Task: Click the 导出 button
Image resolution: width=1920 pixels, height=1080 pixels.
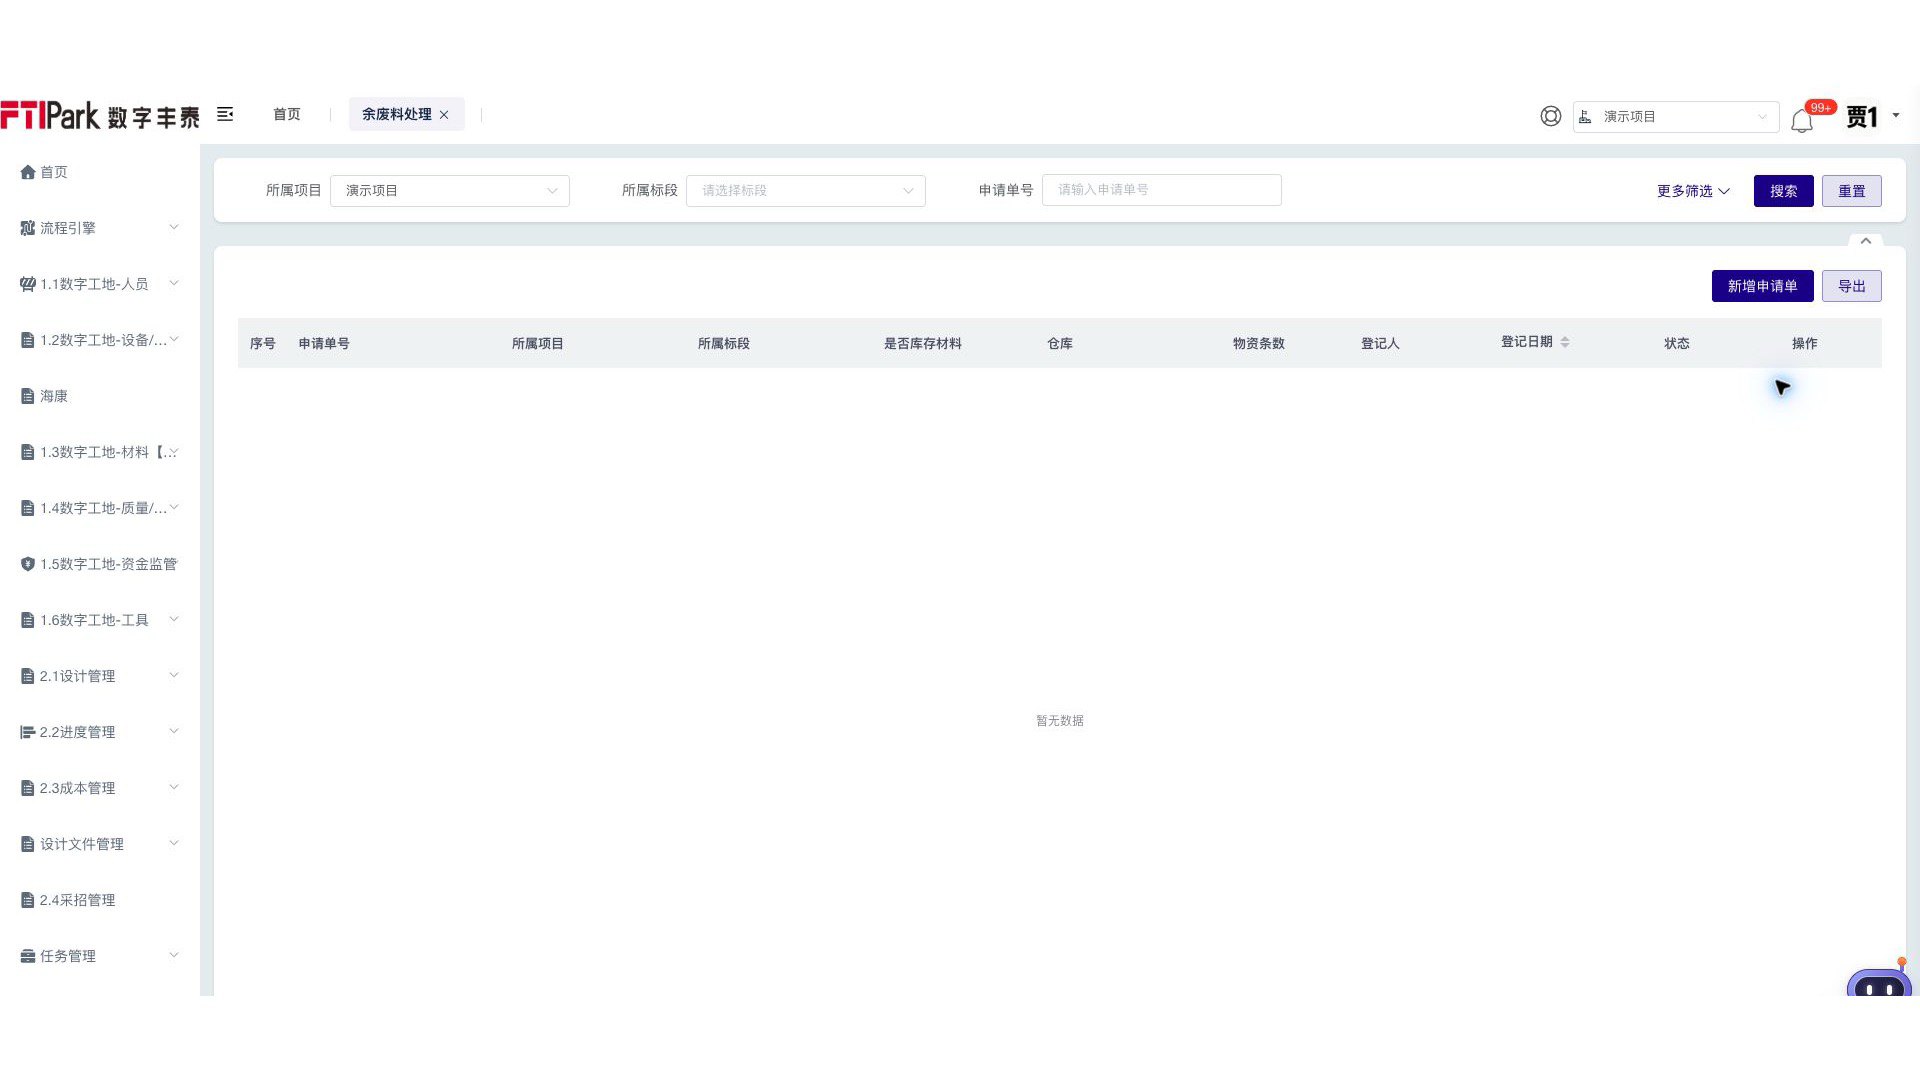Action: (1852, 286)
